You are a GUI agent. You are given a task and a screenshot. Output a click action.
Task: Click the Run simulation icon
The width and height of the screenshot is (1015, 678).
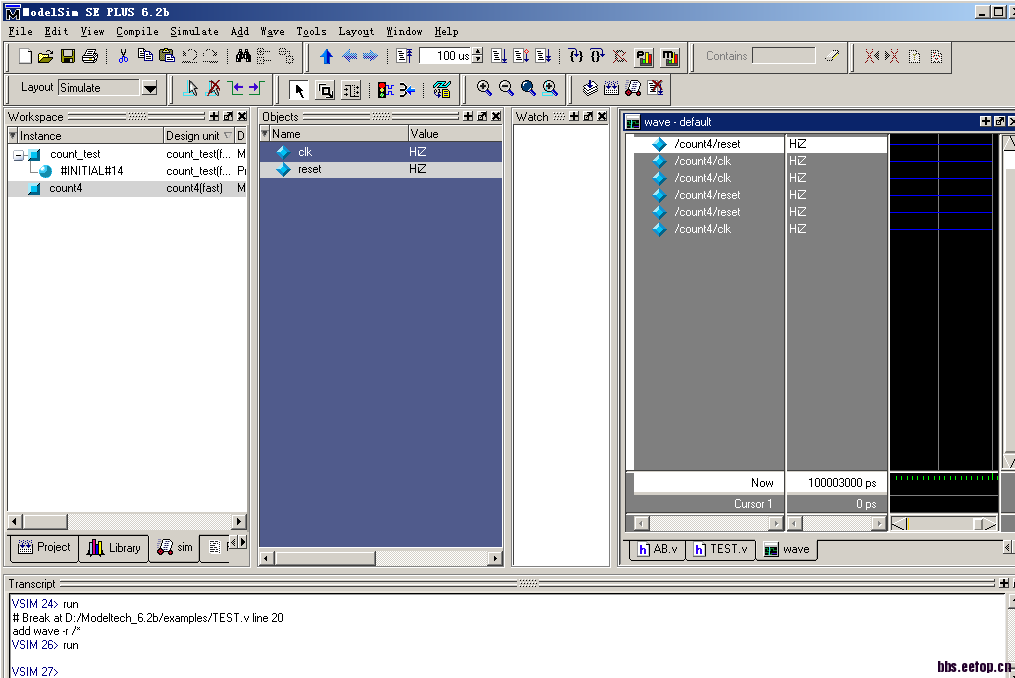click(x=498, y=56)
